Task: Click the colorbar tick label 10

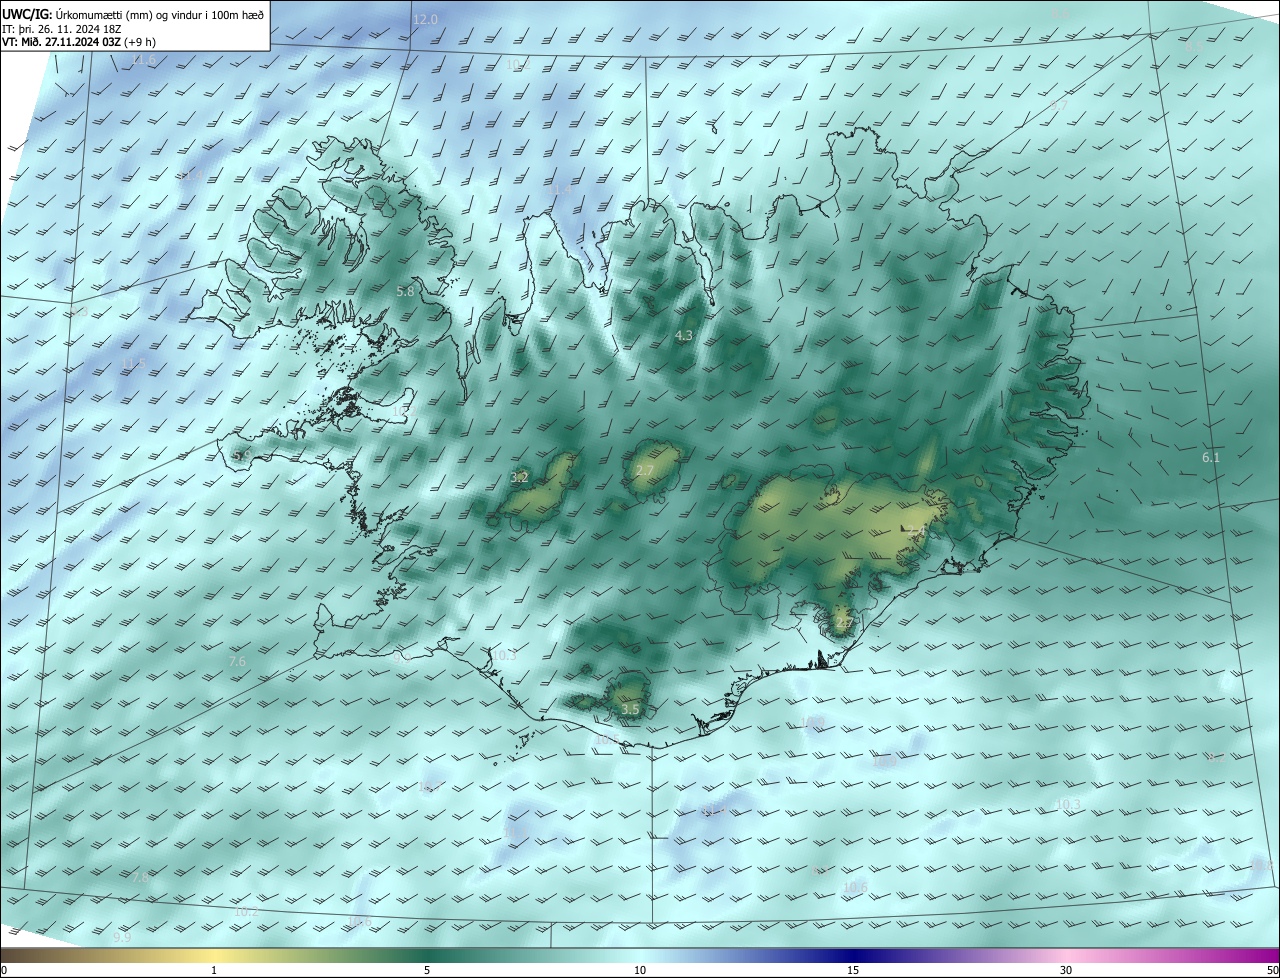Action: [640, 970]
